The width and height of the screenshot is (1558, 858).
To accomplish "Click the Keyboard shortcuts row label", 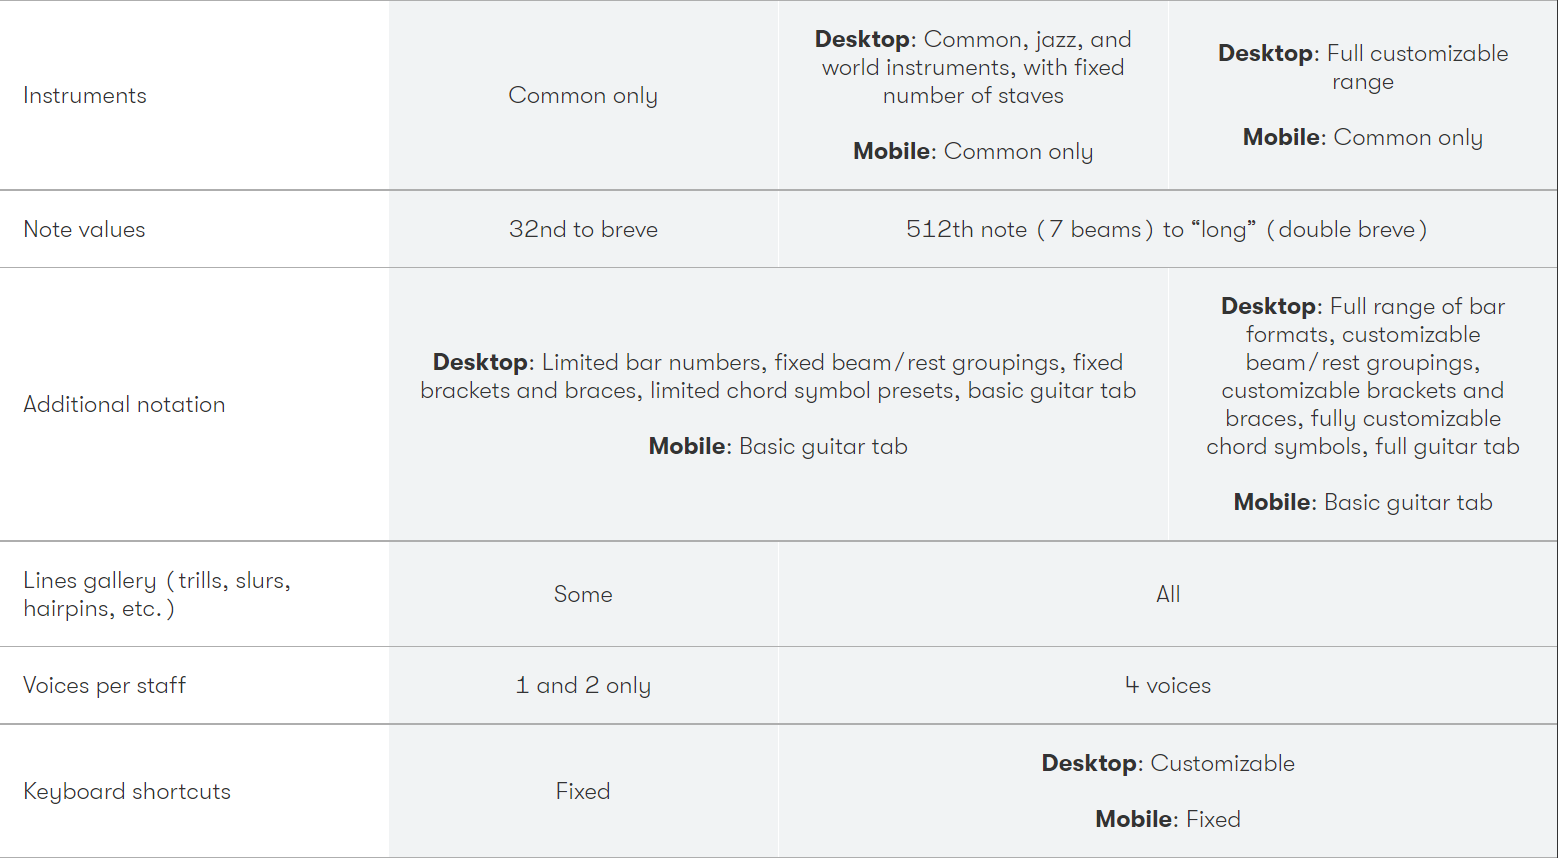I will [x=127, y=792].
